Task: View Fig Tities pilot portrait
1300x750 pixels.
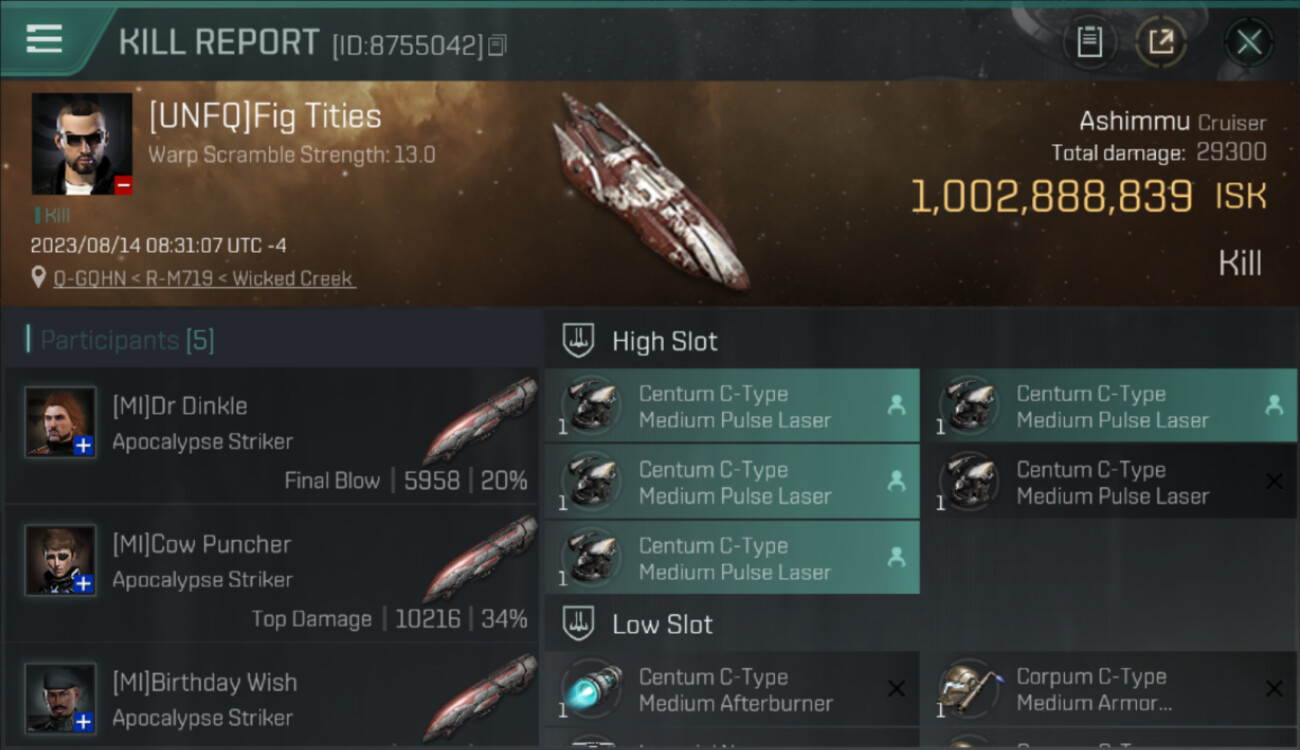Action: tap(82, 144)
